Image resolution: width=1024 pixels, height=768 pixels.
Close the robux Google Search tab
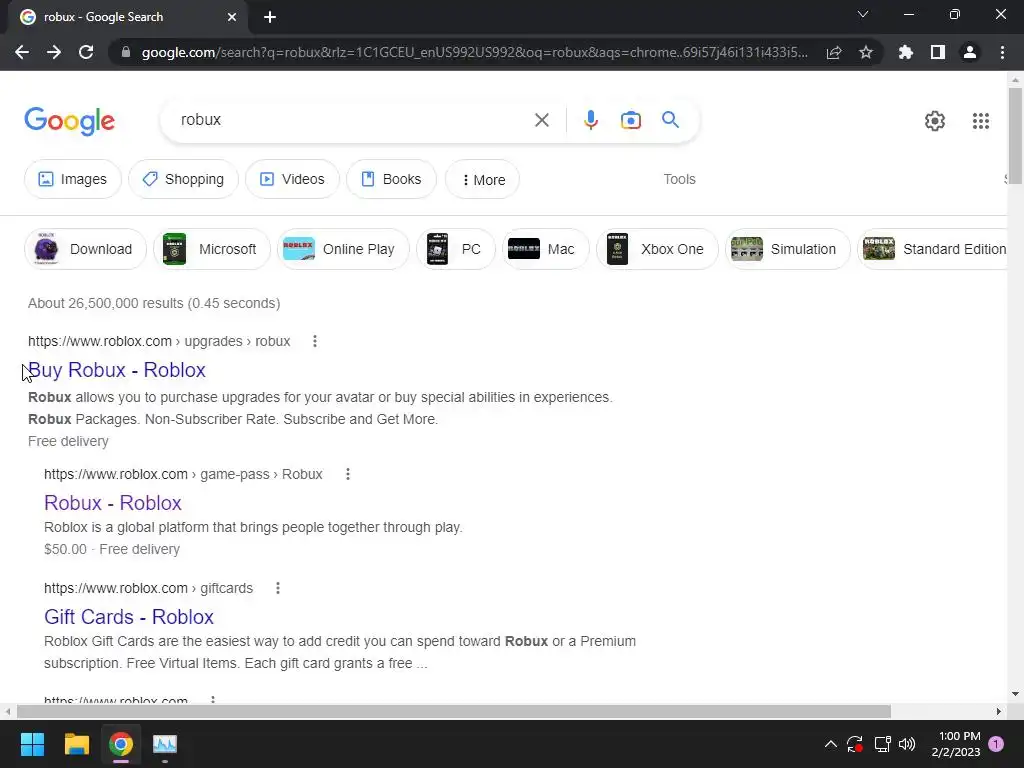(231, 17)
